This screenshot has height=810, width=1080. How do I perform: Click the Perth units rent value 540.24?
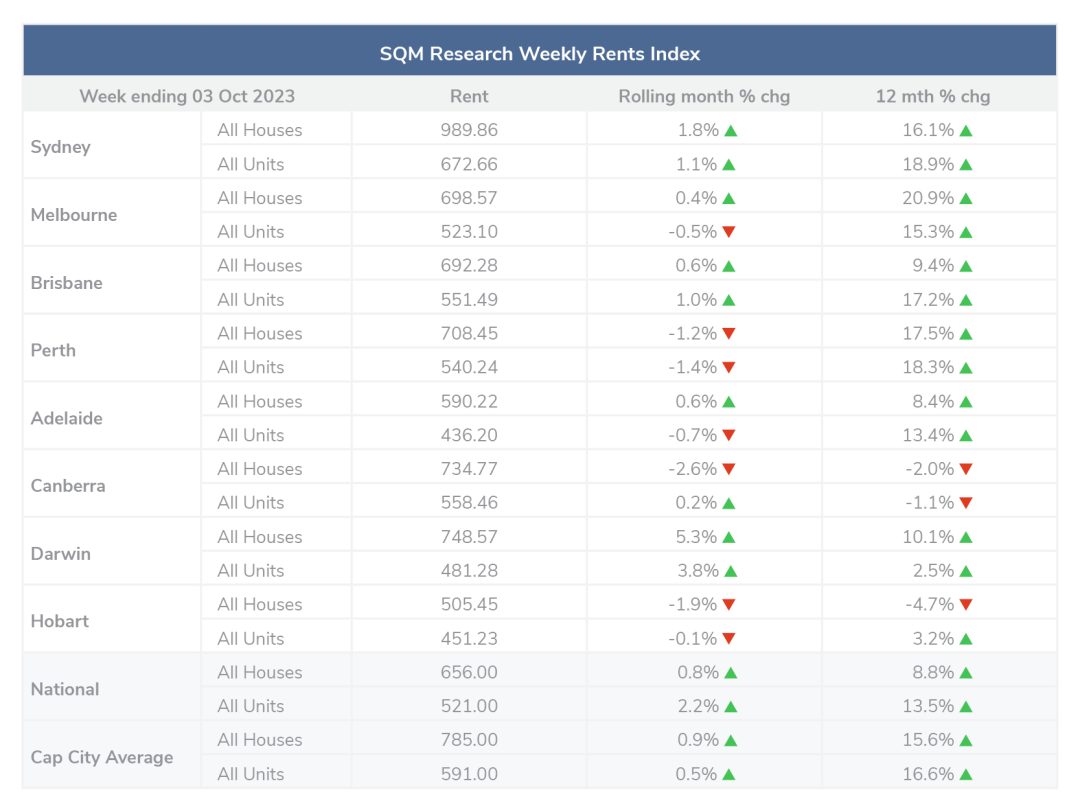[469, 368]
